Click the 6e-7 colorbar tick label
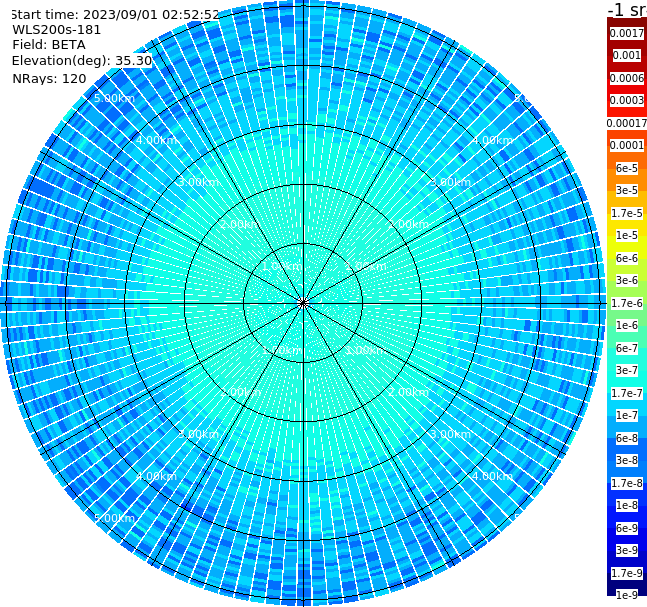Screen dimensions: 647x607 click(x=627, y=348)
